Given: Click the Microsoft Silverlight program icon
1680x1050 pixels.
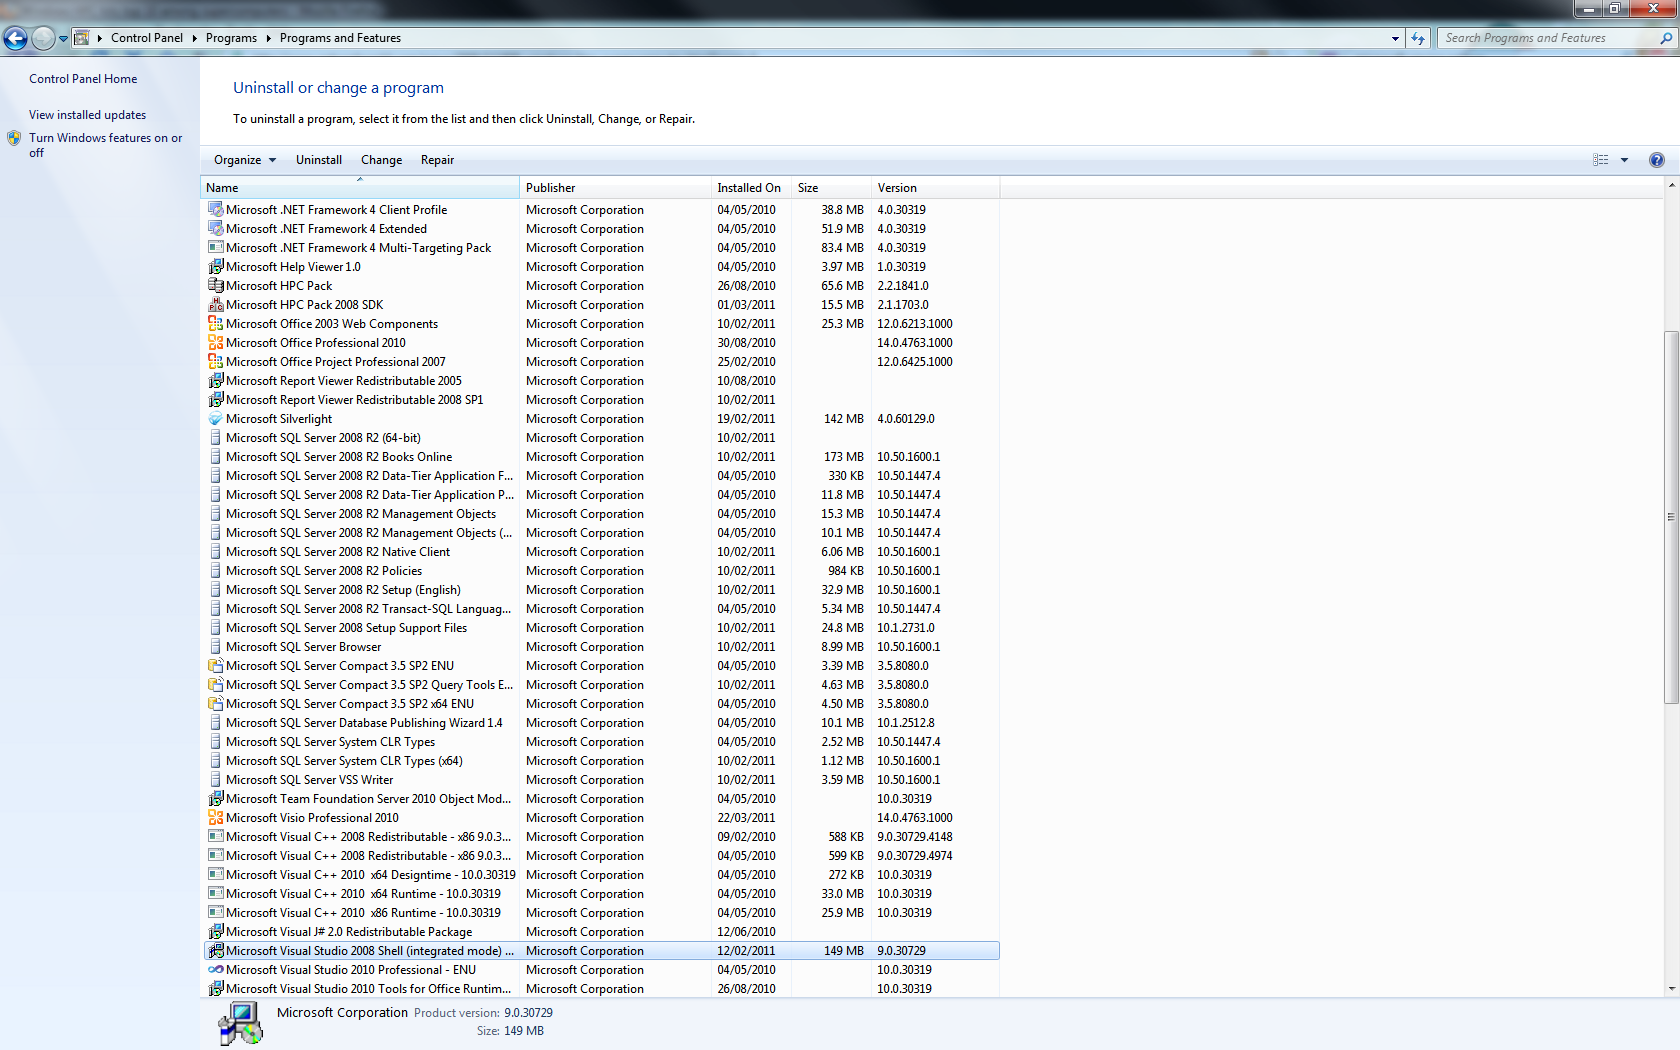Looking at the screenshot, I should click(x=215, y=419).
